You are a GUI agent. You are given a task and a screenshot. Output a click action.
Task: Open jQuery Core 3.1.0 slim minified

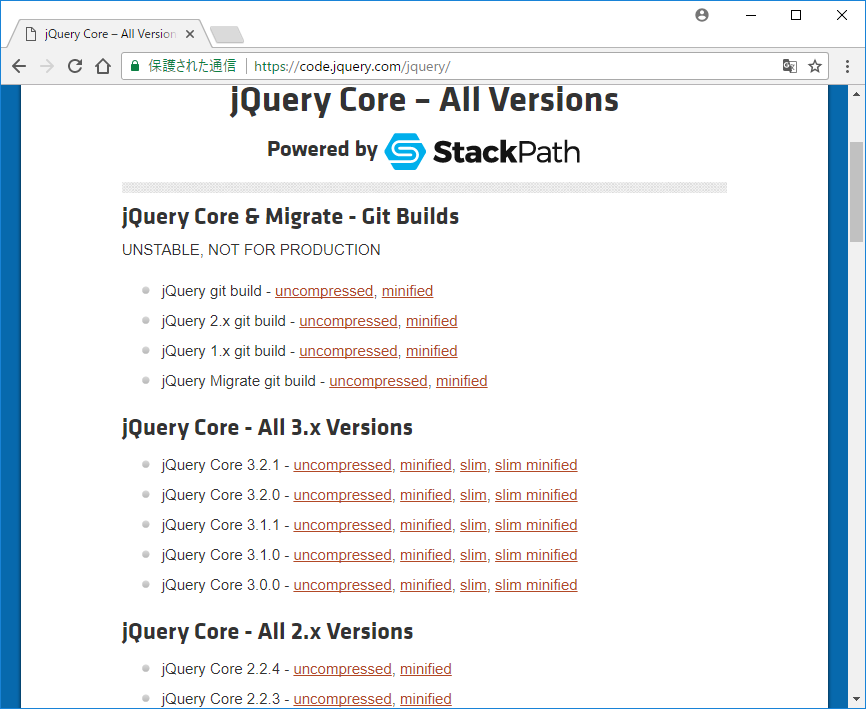[x=536, y=555]
